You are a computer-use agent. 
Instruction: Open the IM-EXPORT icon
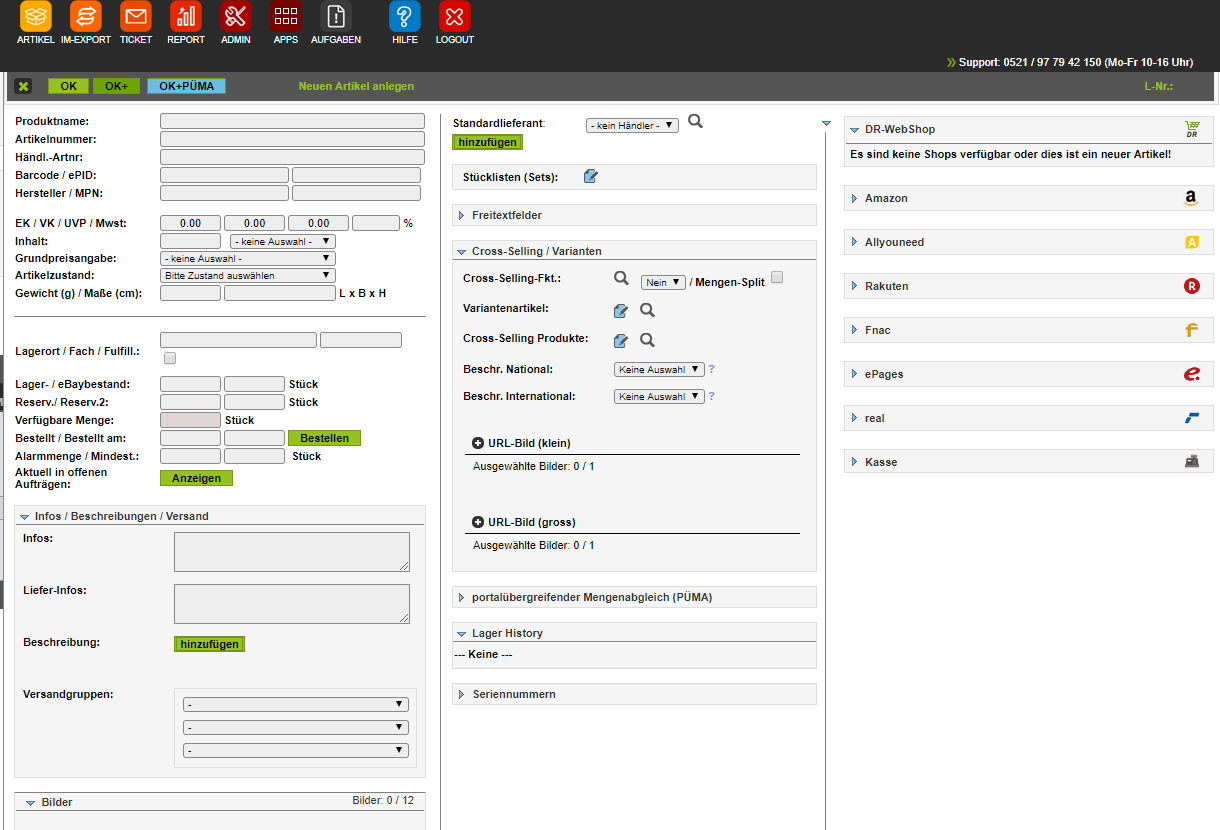pyautogui.click(x=86, y=16)
